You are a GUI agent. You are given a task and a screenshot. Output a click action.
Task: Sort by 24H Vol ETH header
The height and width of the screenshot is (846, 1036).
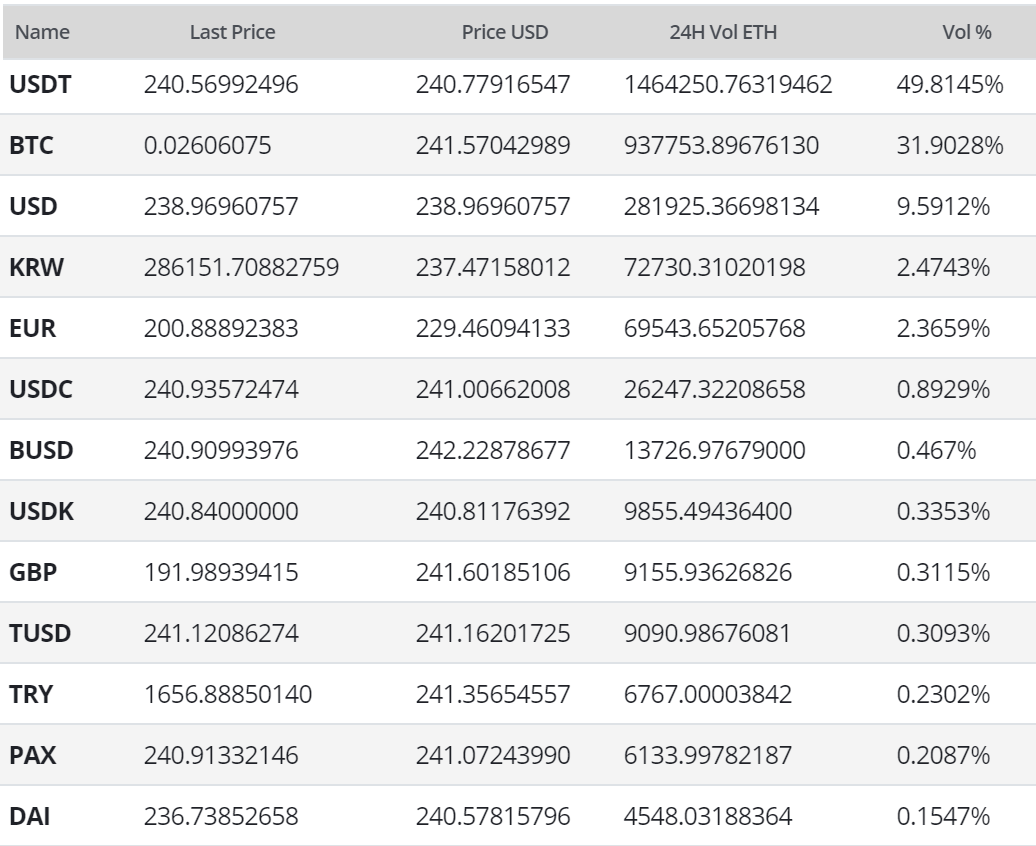[723, 32]
